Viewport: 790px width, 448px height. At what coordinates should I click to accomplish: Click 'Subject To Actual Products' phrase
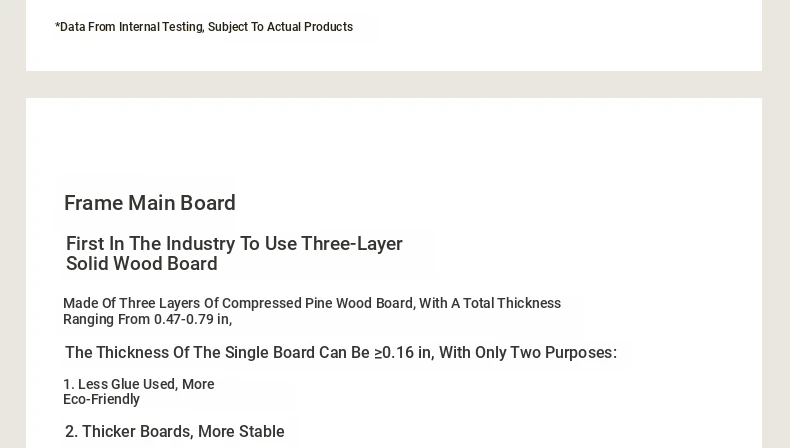(x=280, y=27)
